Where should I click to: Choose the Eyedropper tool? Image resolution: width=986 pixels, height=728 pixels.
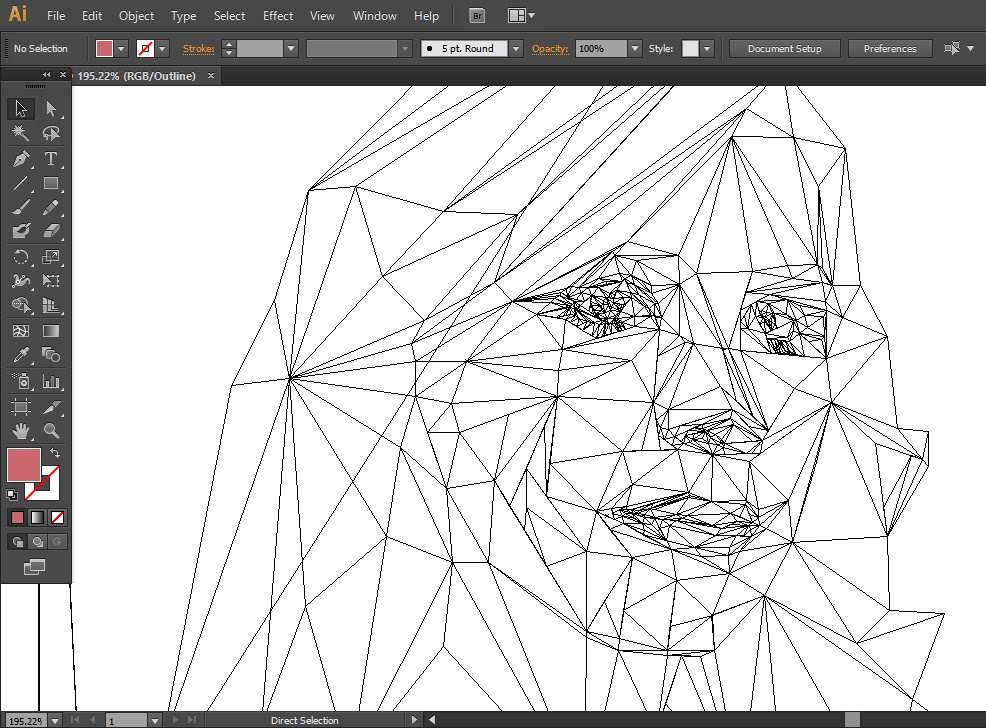[x=21, y=356]
